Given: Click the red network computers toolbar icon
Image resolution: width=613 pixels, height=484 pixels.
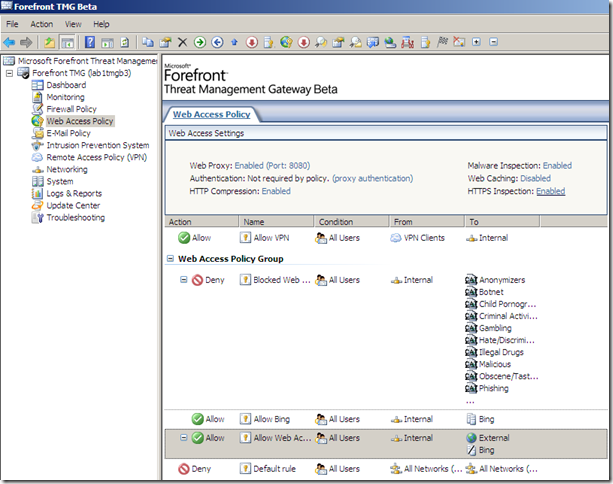Looking at the screenshot, I should 407,42.
